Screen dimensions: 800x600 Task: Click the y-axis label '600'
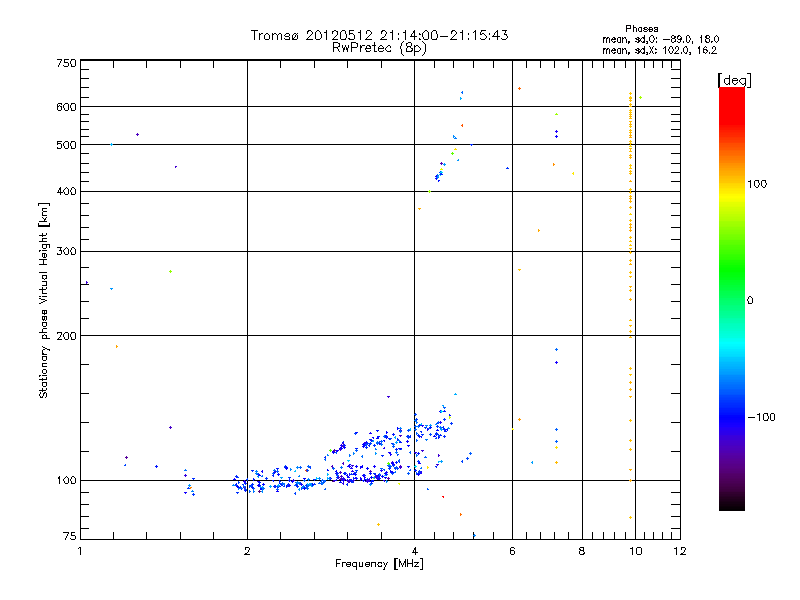(66, 107)
